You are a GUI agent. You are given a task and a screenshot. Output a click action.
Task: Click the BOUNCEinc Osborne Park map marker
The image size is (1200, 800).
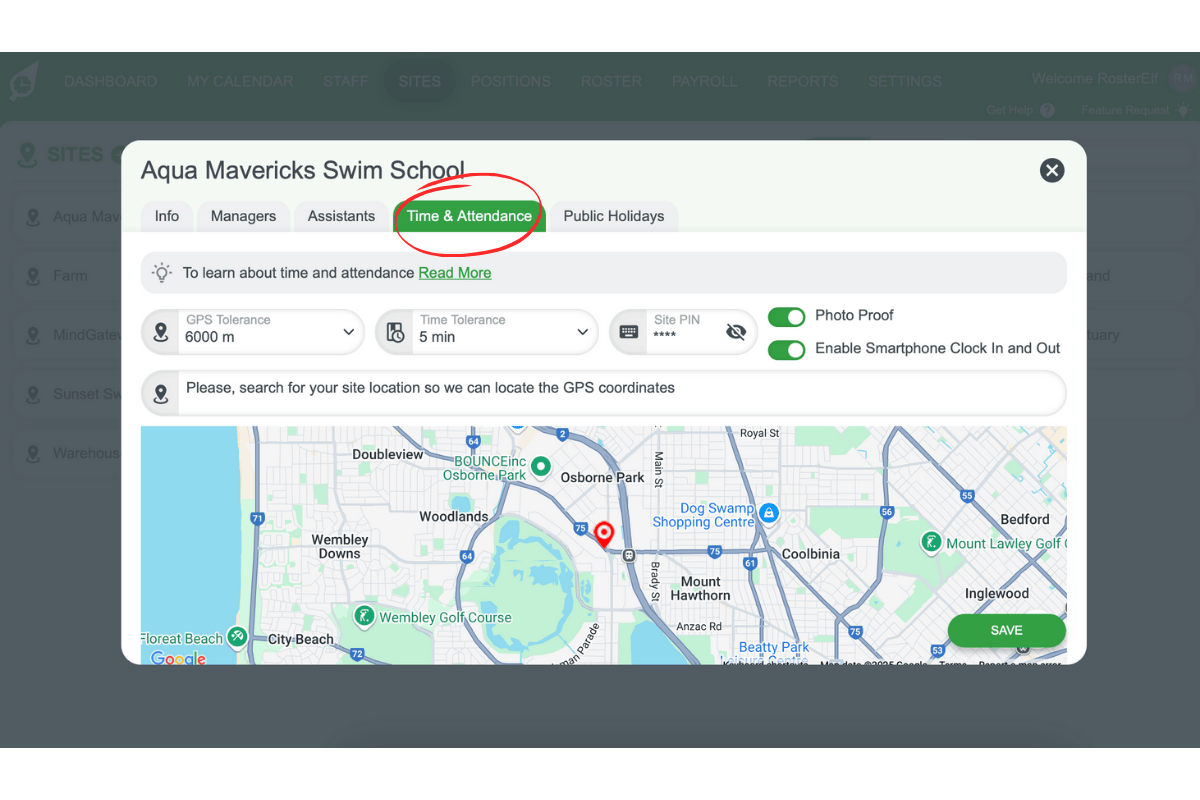click(x=541, y=466)
